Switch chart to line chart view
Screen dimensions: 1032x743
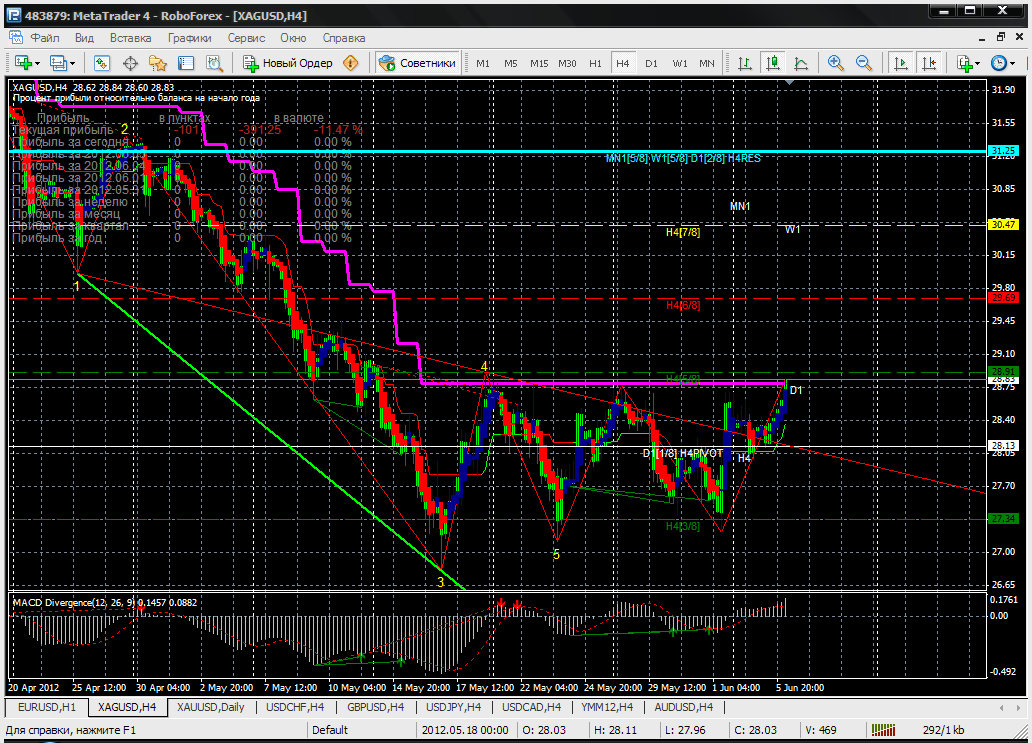[801, 63]
